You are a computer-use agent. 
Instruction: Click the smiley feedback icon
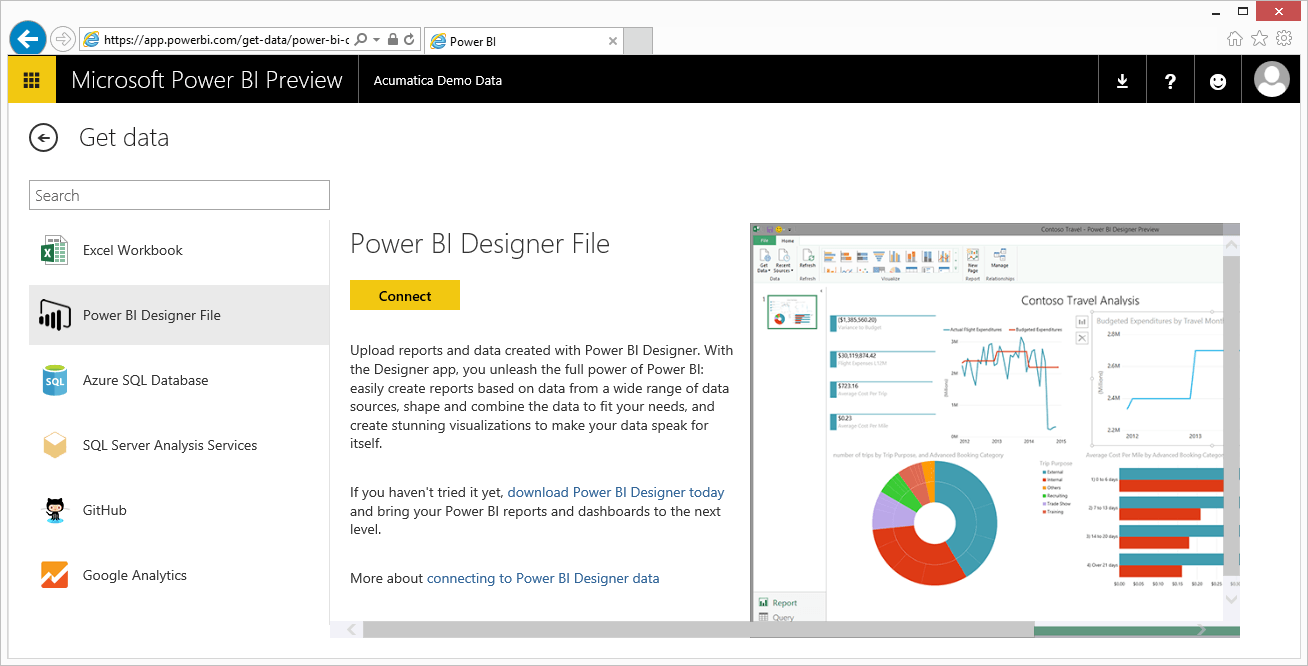click(1218, 82)
